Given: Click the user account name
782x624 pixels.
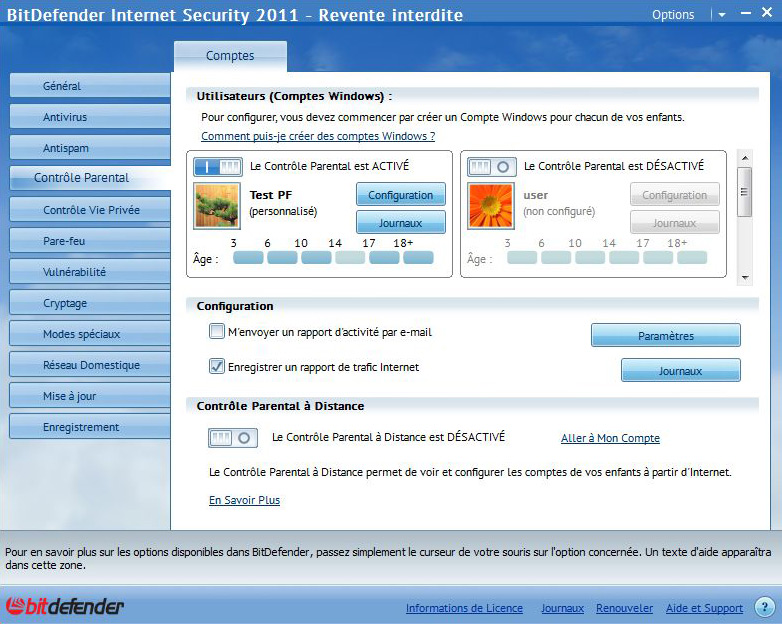Looking at the screenshot, I should tap(536, 195).
